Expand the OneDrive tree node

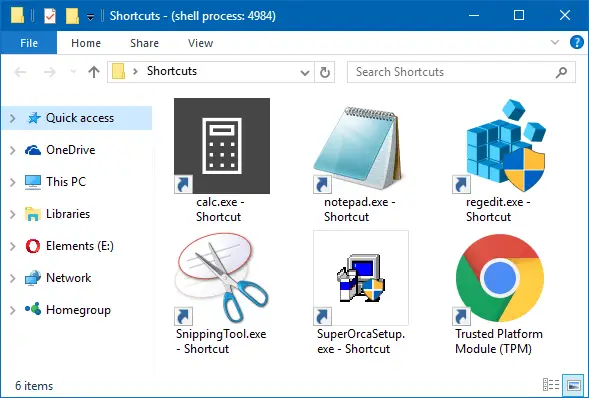pyautogui.click(x=13, y=151)
